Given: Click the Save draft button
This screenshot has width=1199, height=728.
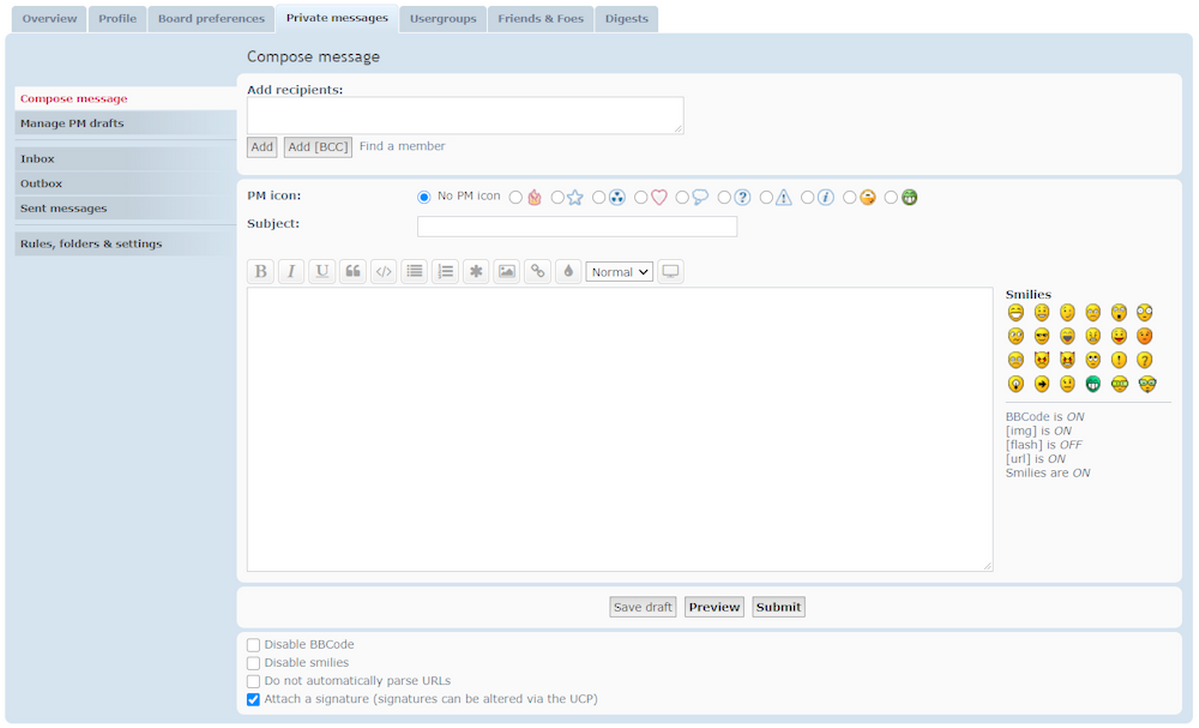Looking at the screenshot, I should pyautogui.click(x=642, y=607).
